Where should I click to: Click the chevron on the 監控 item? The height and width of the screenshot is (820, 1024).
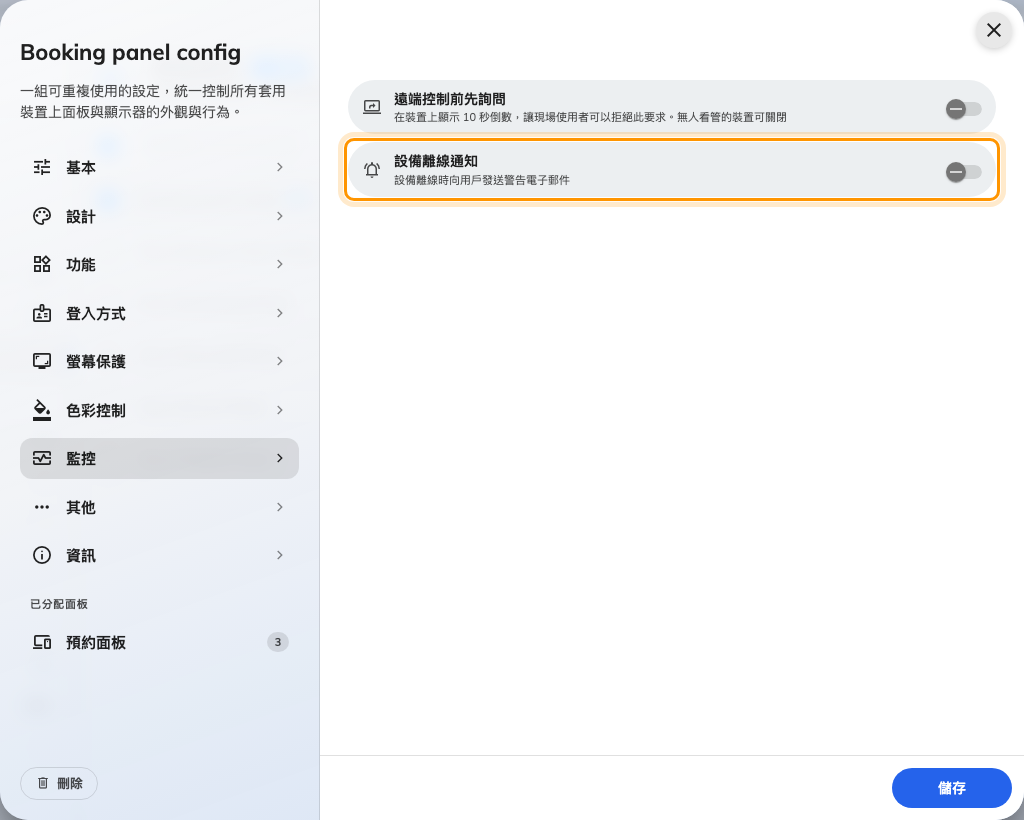point(280,458)
